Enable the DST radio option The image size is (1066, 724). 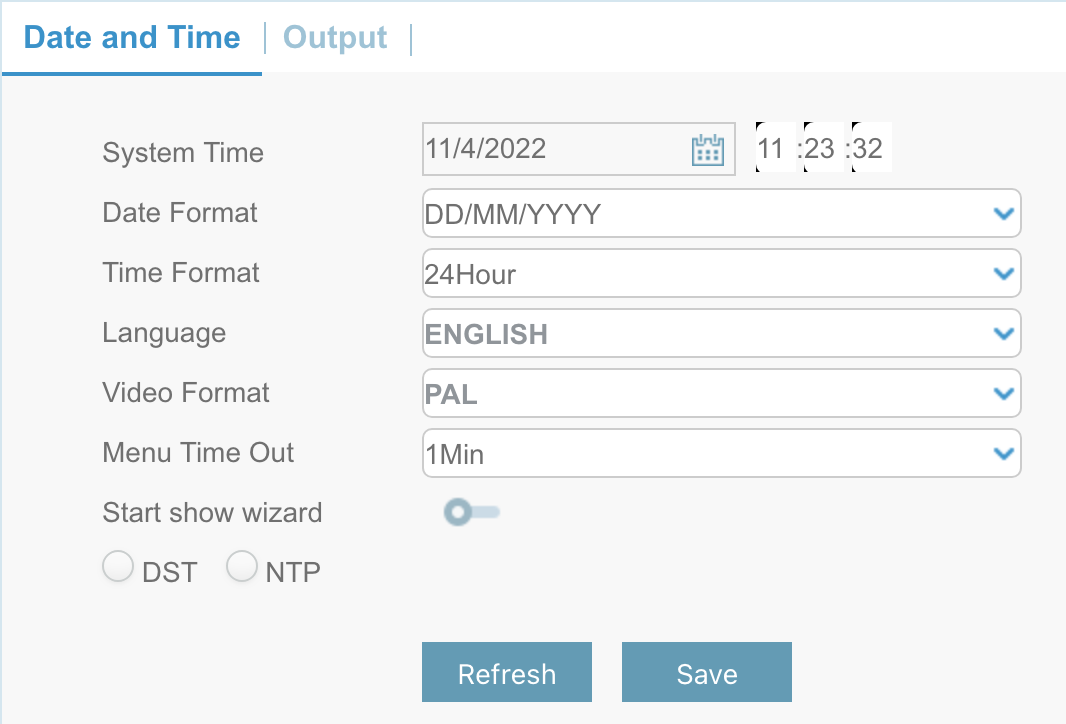click(118, 568)
